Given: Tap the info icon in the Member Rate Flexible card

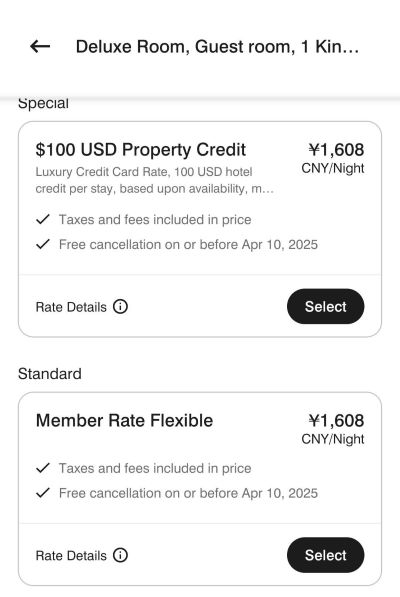Looking at the screenshot, I should (120, 555).
